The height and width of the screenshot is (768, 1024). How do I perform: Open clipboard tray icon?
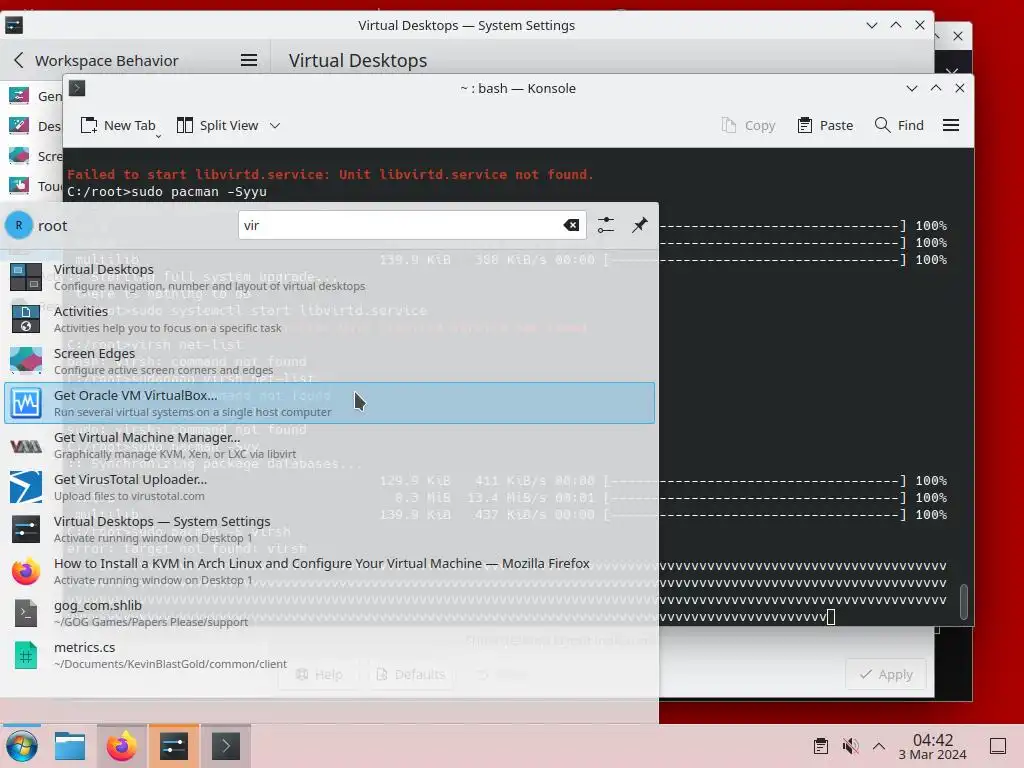tap(821, 746)
